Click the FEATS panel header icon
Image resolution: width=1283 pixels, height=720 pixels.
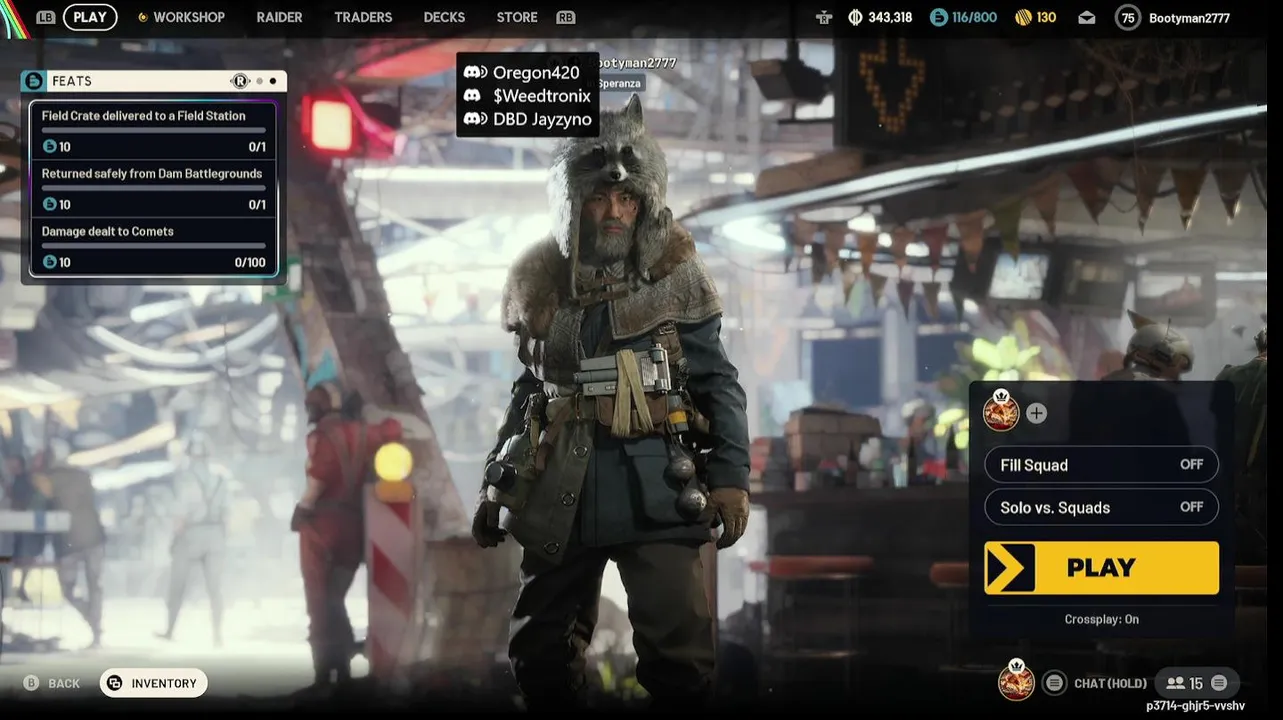[x=33, y=81]
